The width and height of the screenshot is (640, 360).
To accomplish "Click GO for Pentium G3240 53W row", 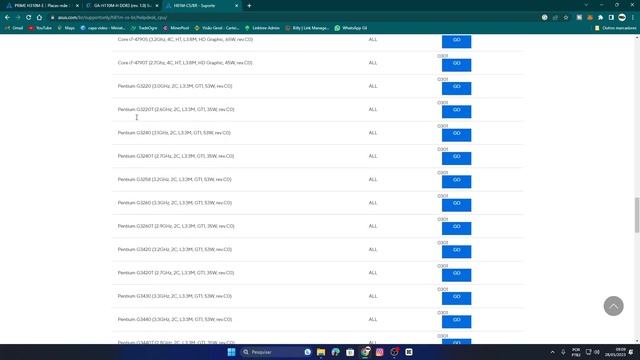I will 456,134.
